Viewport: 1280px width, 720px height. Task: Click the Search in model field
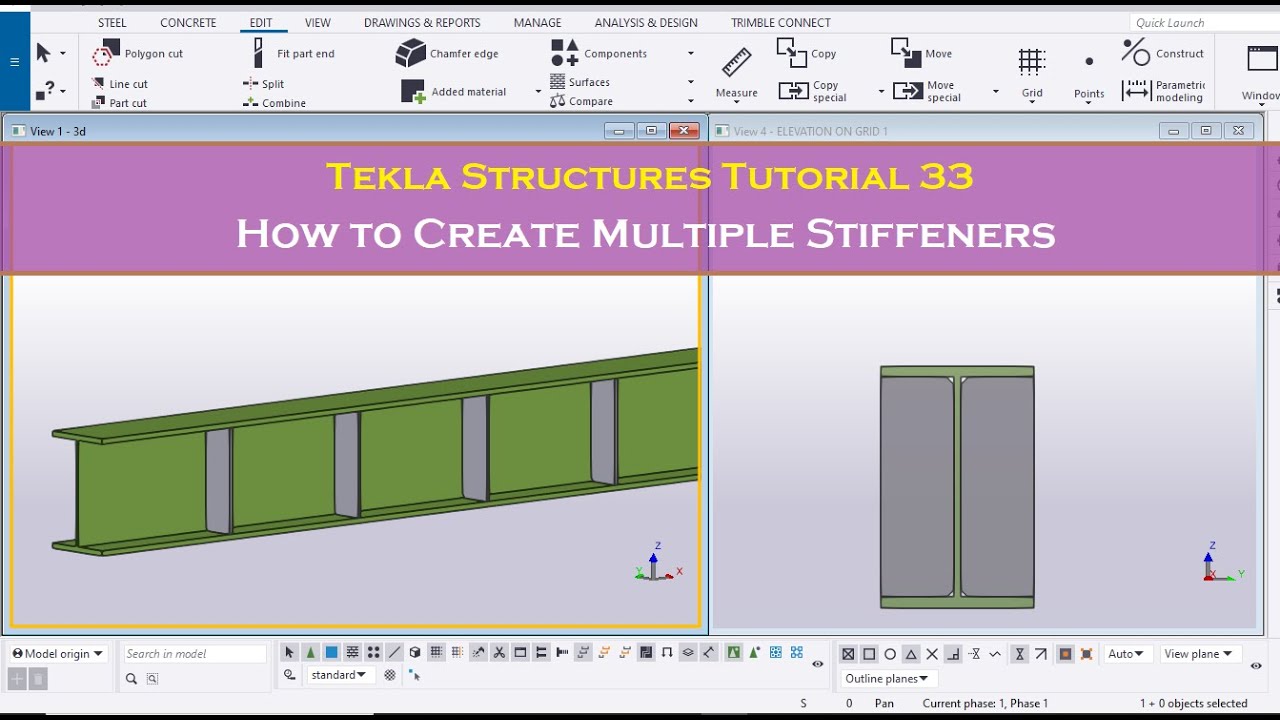point(194,654)
